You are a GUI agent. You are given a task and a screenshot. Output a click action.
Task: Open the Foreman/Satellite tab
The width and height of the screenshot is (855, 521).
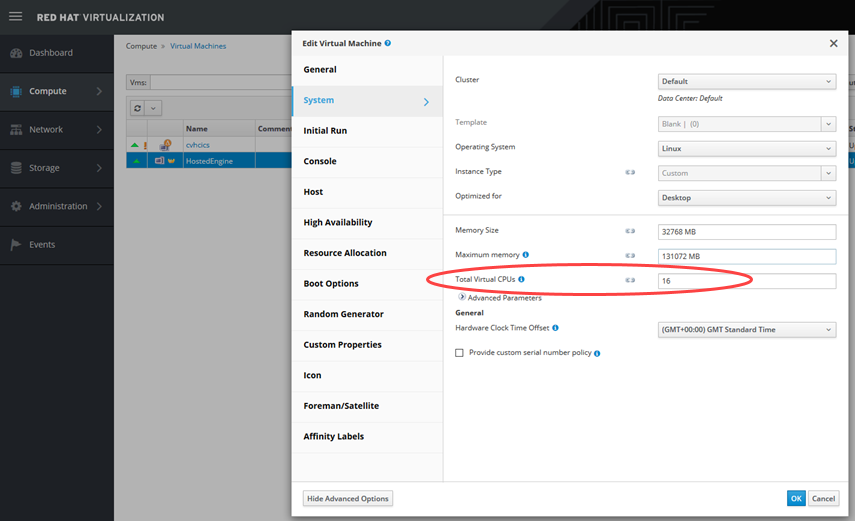(367, 406)
